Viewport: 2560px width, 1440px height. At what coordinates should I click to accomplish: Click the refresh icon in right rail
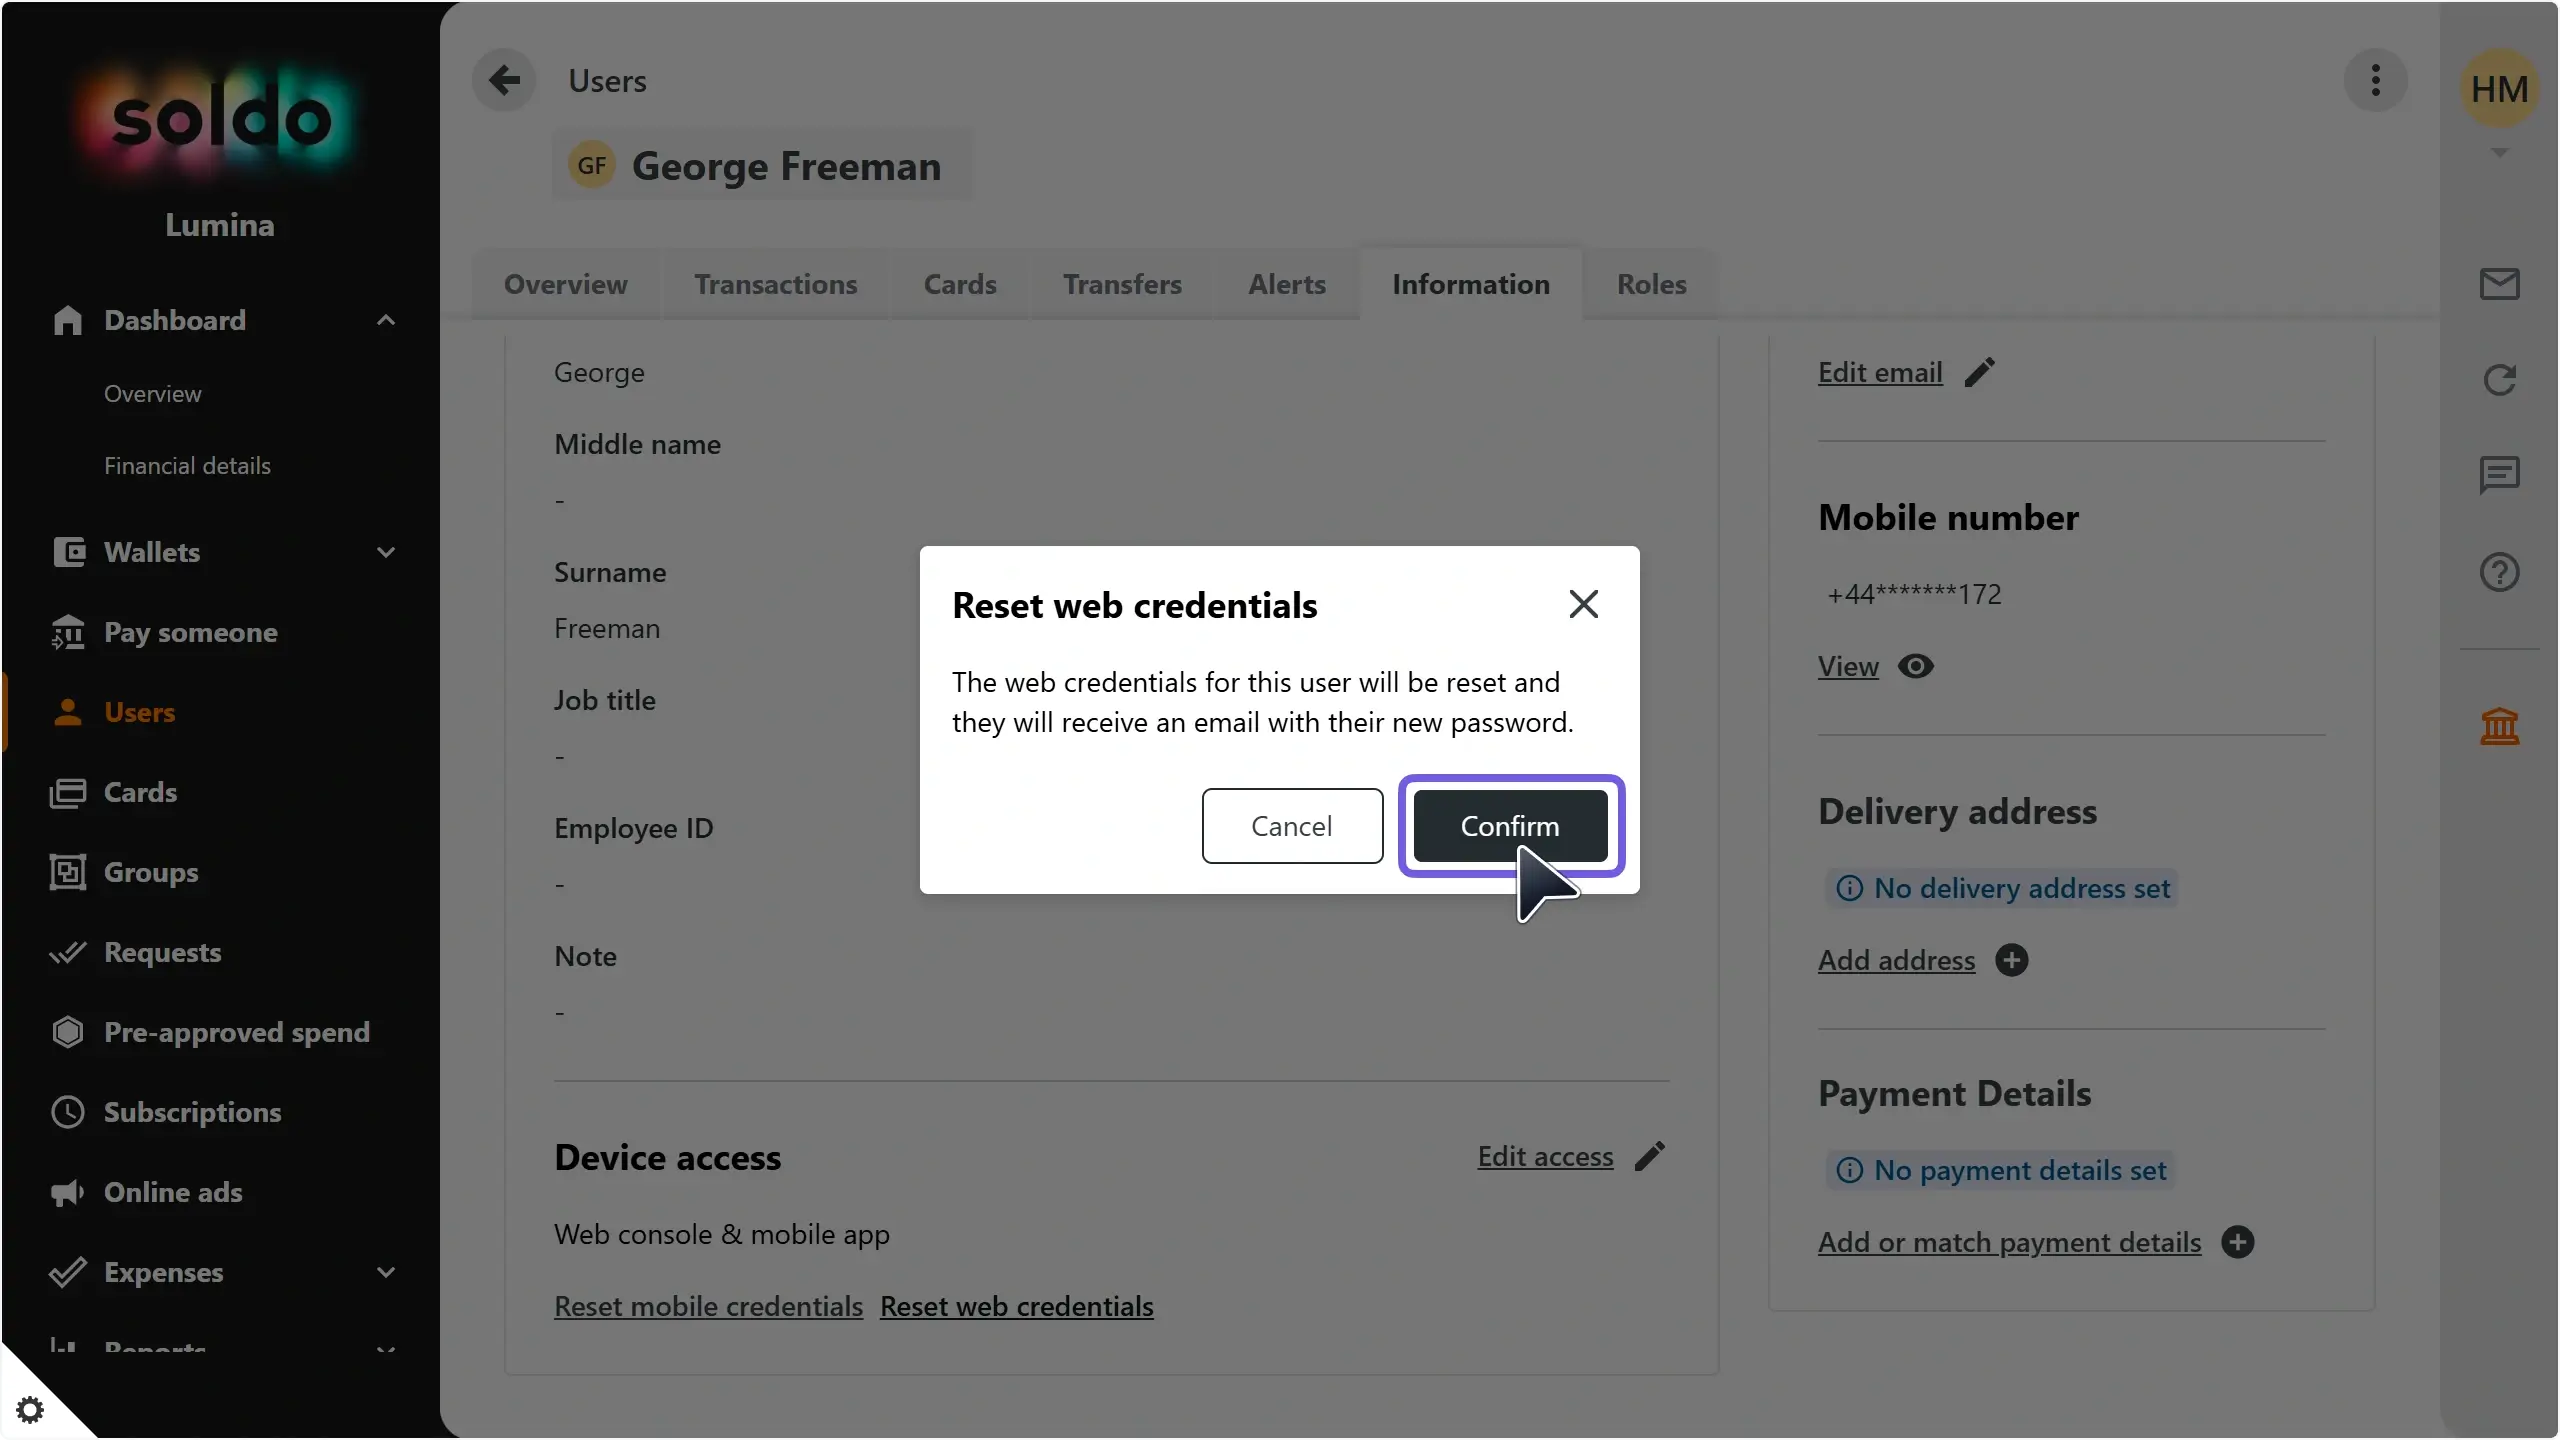click(2499, 380)
